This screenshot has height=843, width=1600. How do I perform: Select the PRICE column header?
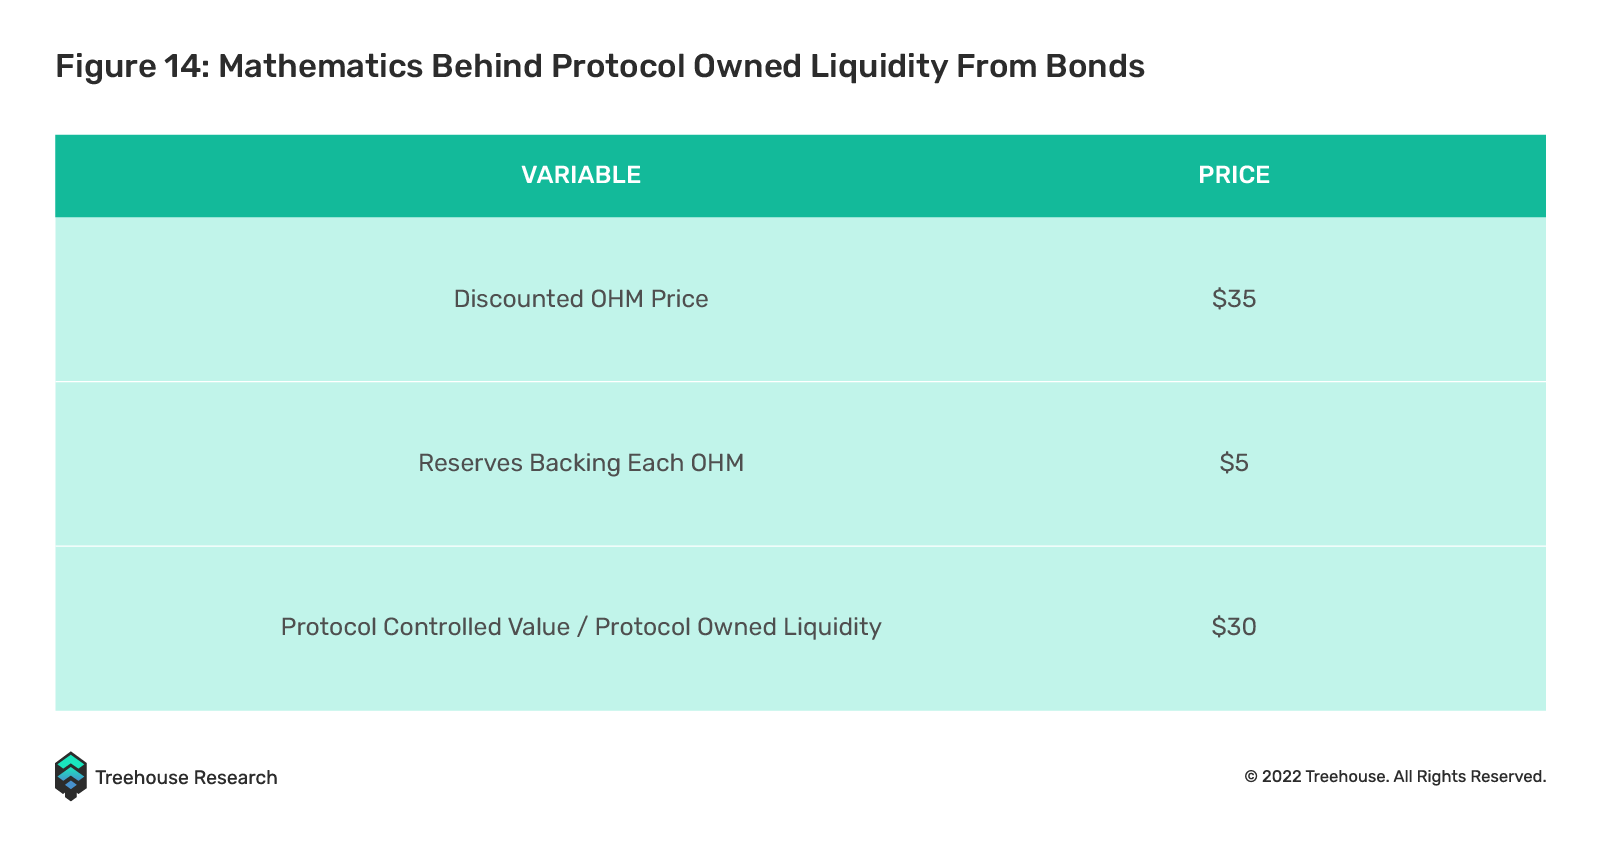coord(1234,175)
